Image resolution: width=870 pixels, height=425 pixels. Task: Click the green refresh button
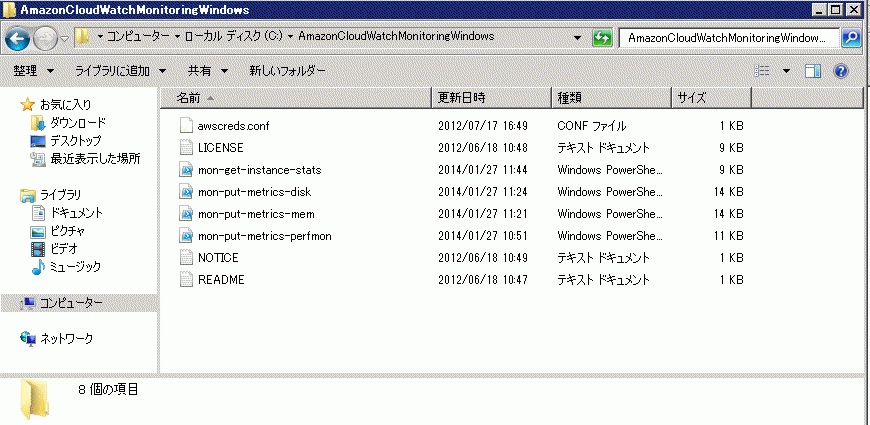tap(601, 37)
